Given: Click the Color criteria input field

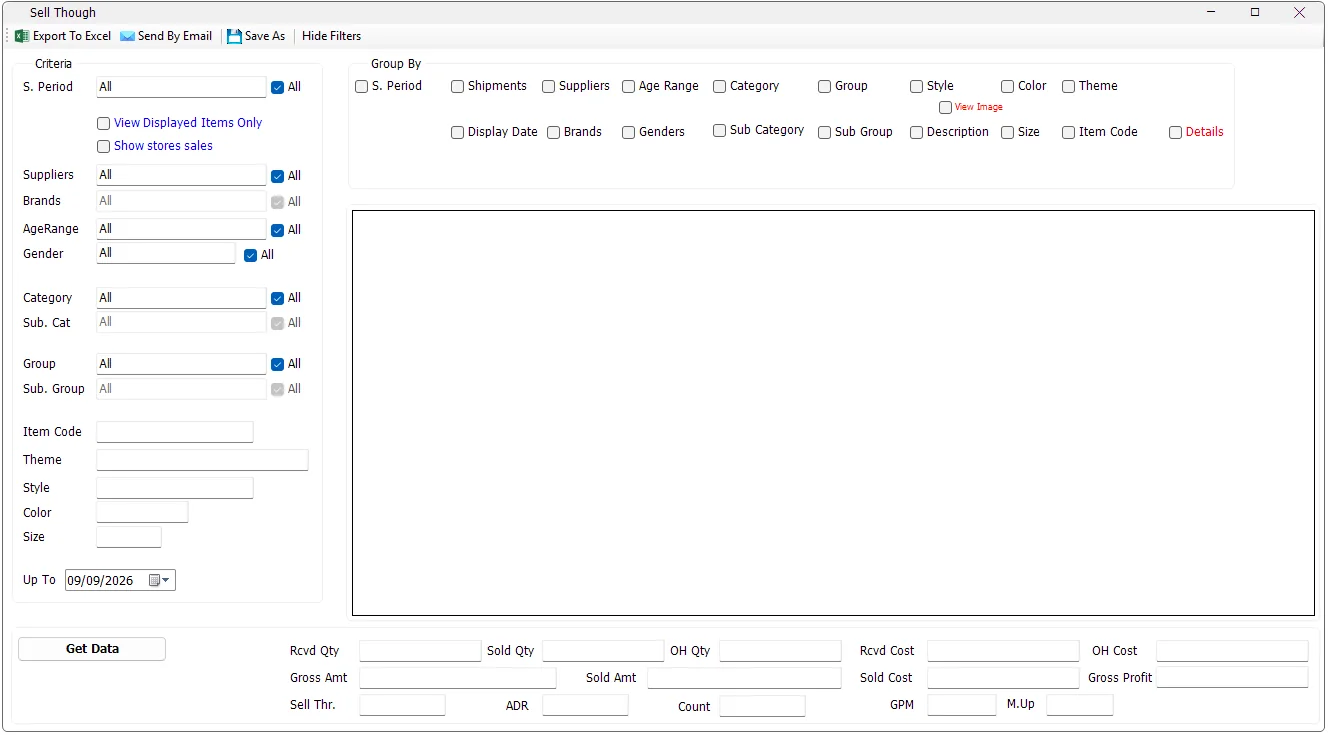Looking at the screenshot, I should pos(142,512).
